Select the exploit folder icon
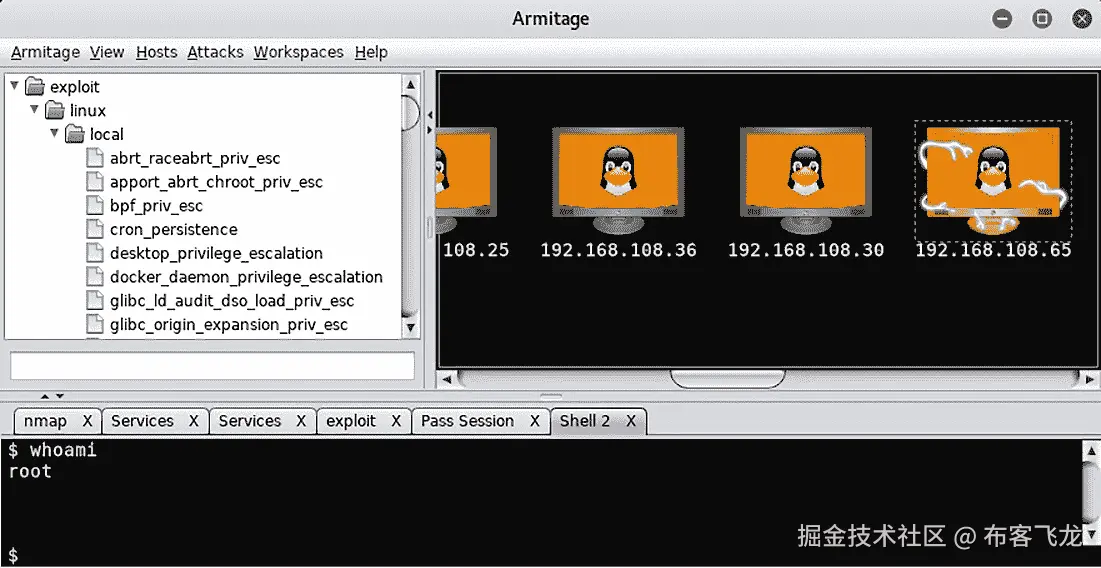1101x568 pixels. point(34,87)
